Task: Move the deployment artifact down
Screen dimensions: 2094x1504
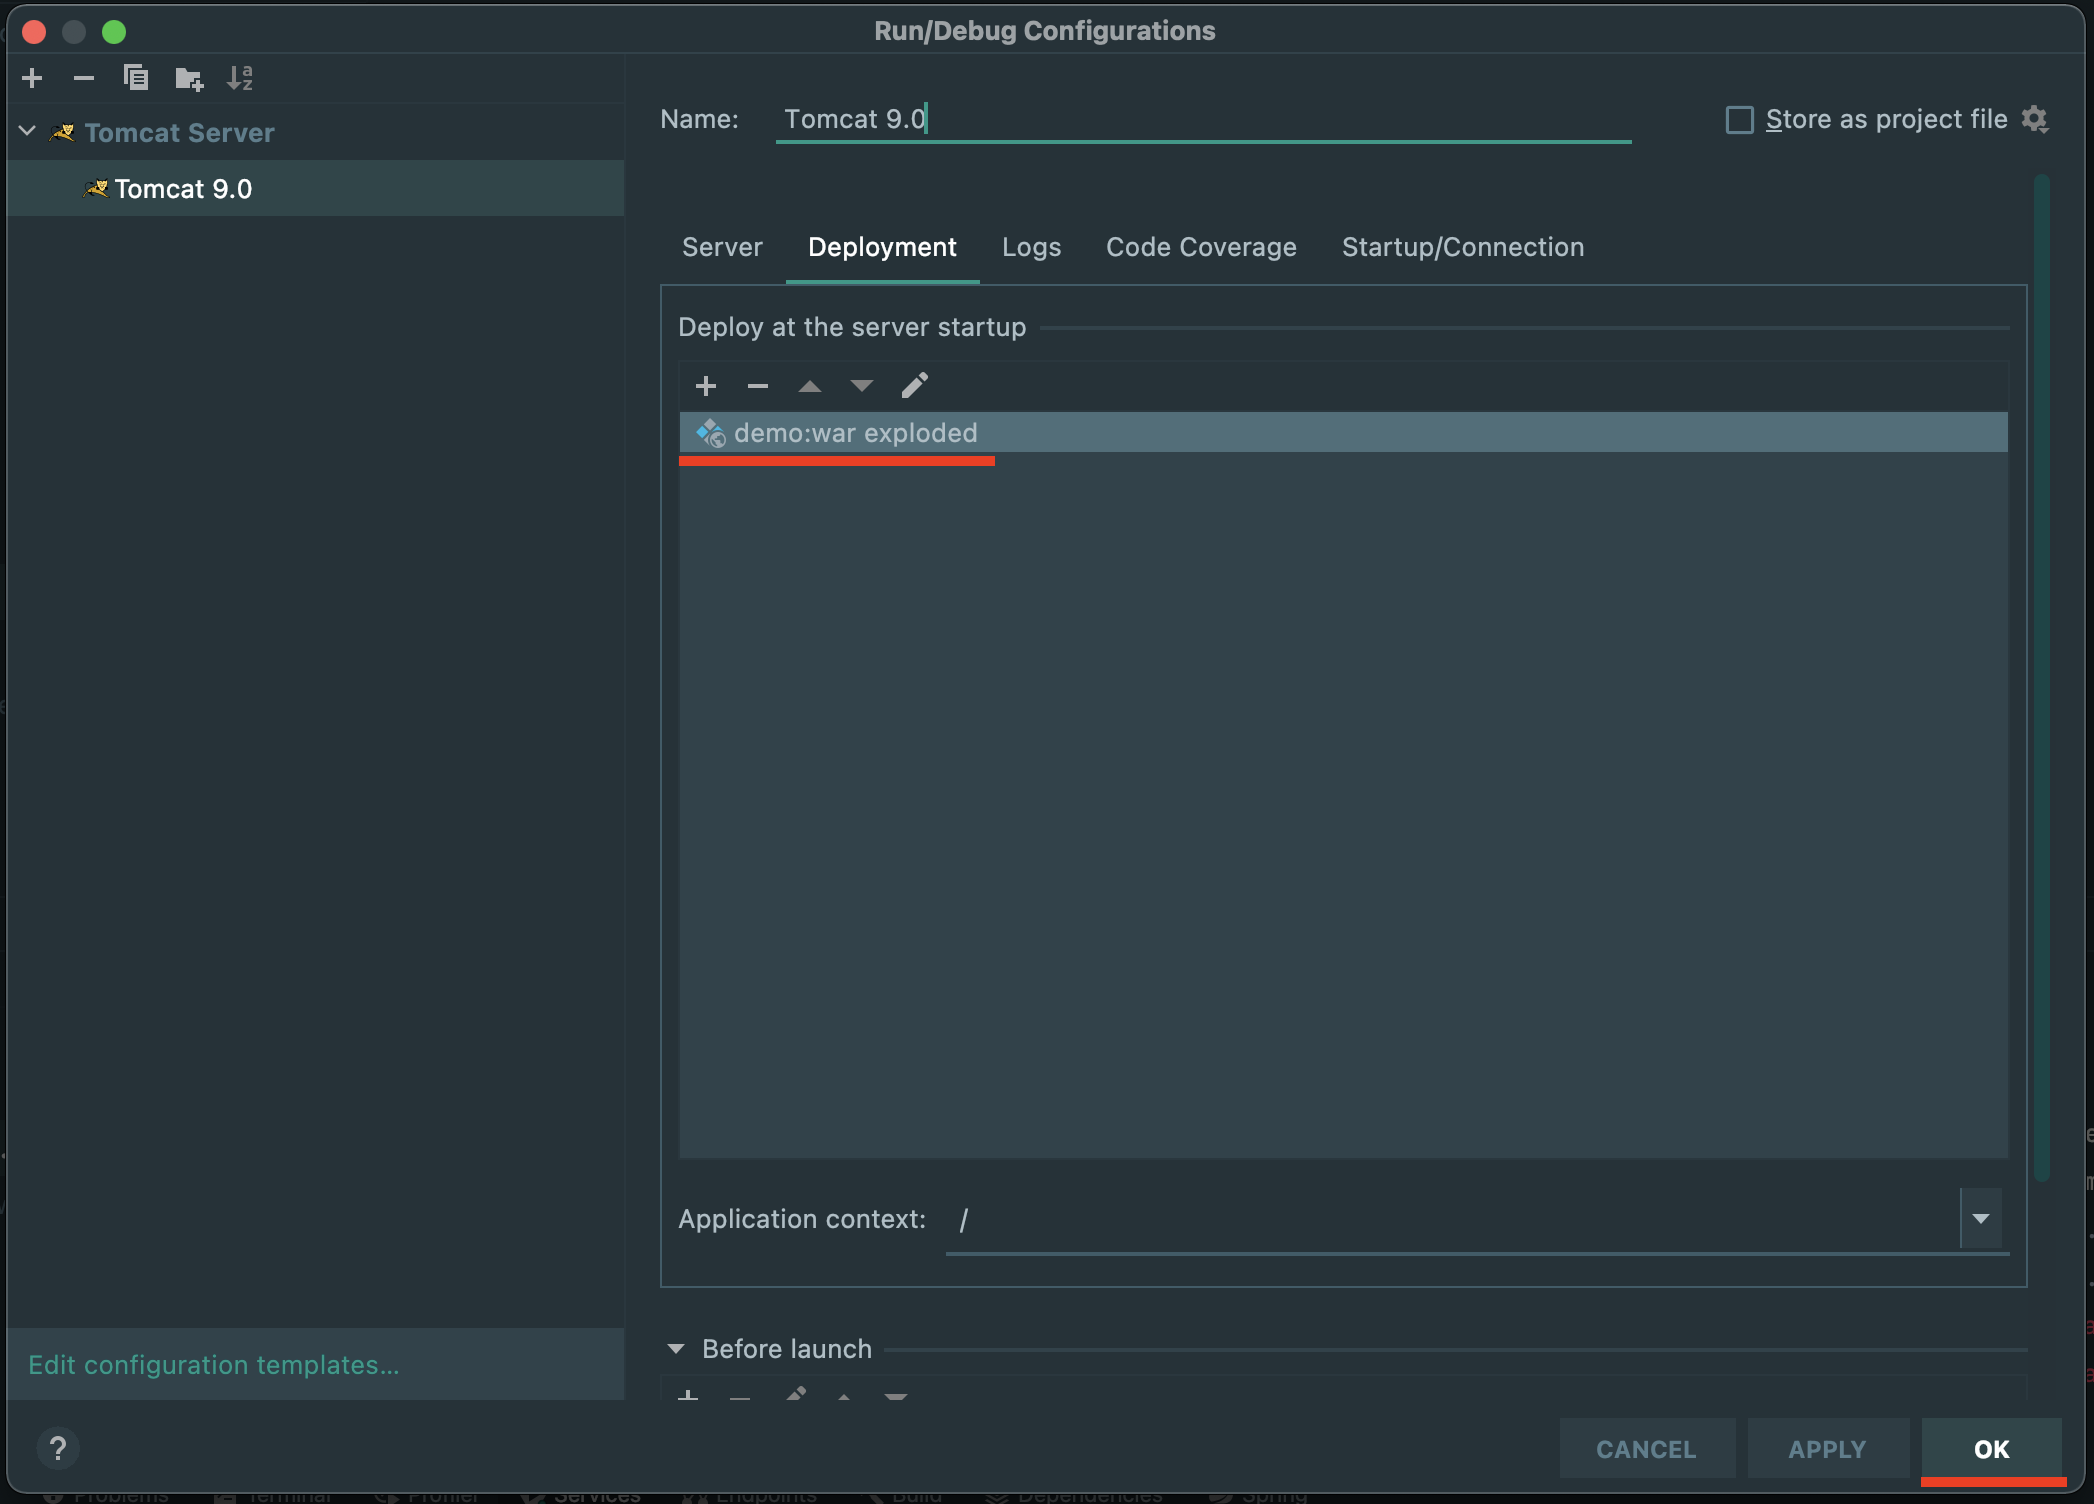Action: [862, 386]
